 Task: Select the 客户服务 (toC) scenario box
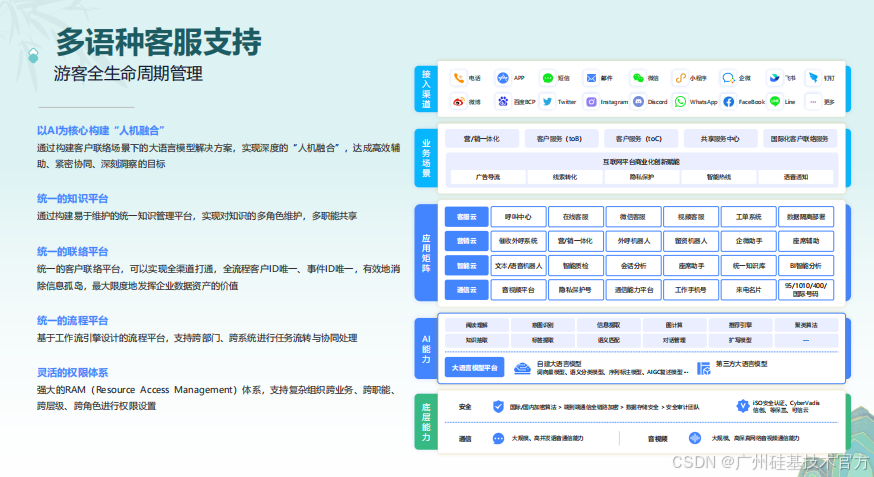coord(641,139)
